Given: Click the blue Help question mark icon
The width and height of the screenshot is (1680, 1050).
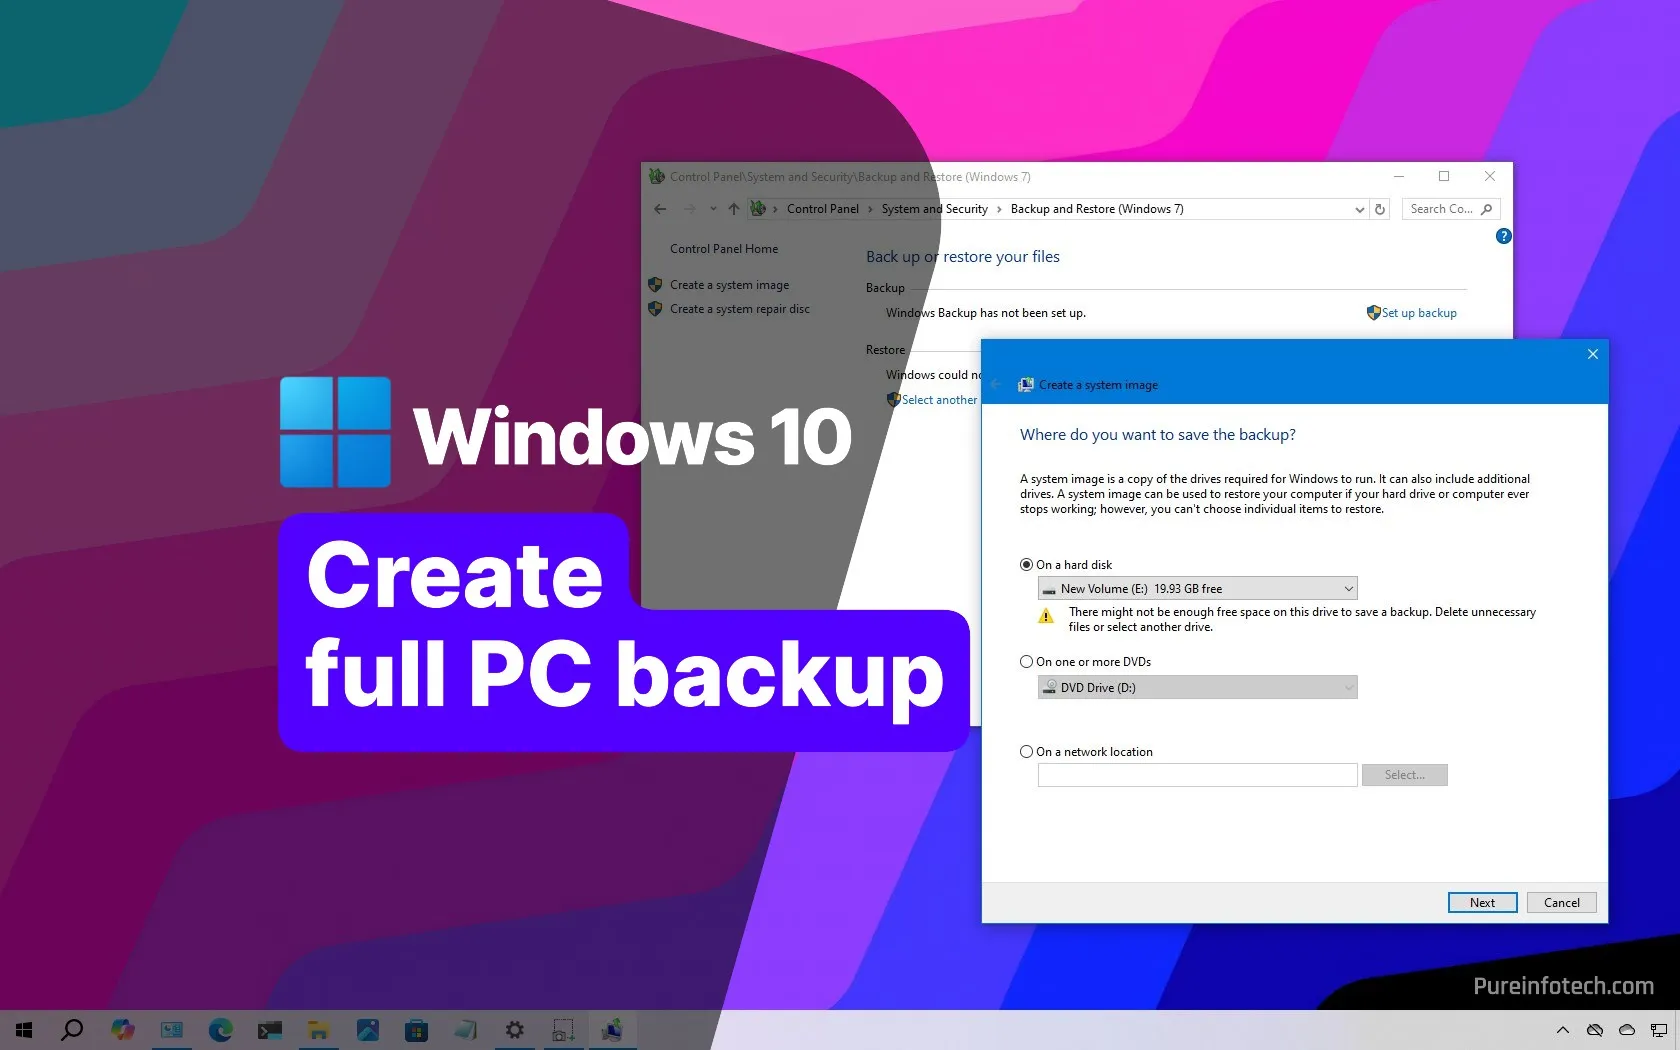Looking at the screenshot, I should tap(1503, 236).
